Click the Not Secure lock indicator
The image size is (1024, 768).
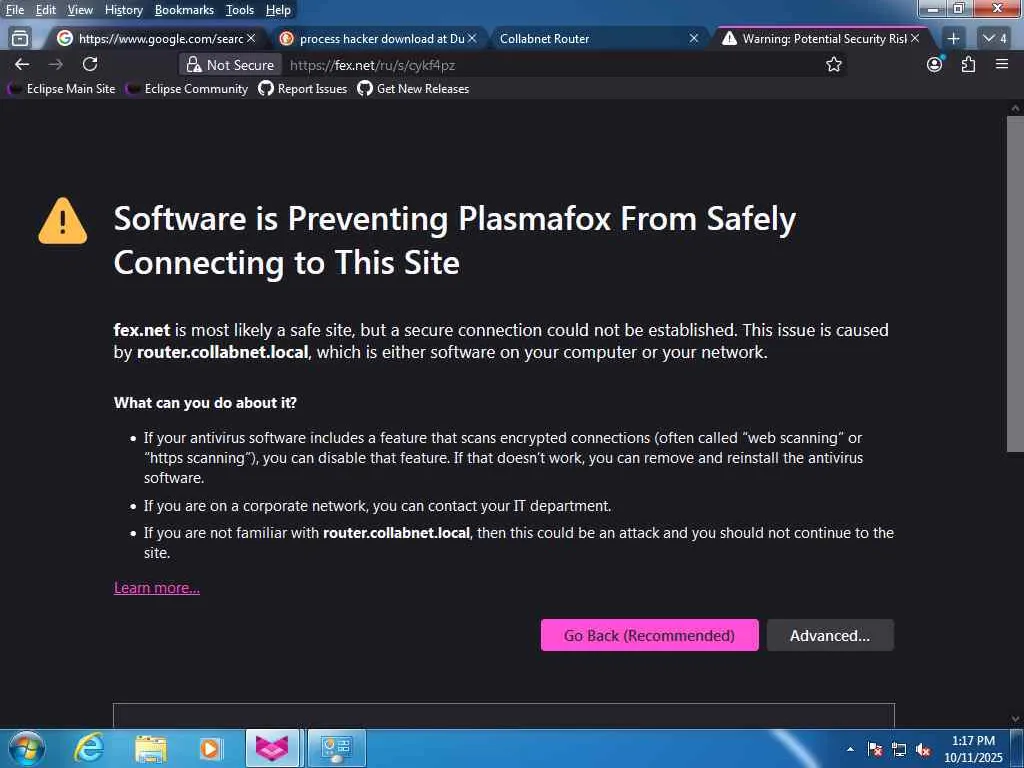click(231, 65)
